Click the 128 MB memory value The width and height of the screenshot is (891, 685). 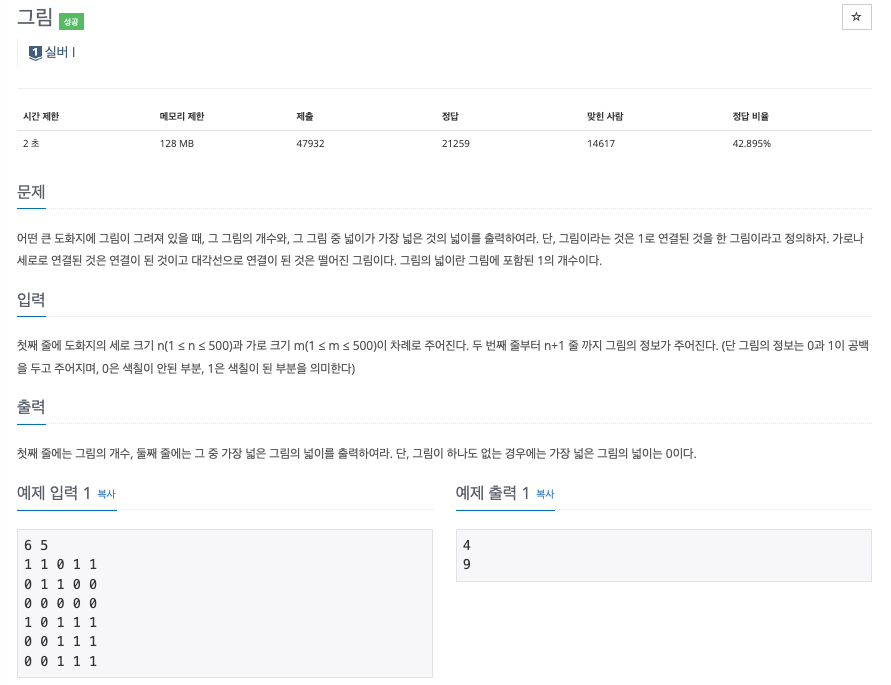tap(177, 143)
